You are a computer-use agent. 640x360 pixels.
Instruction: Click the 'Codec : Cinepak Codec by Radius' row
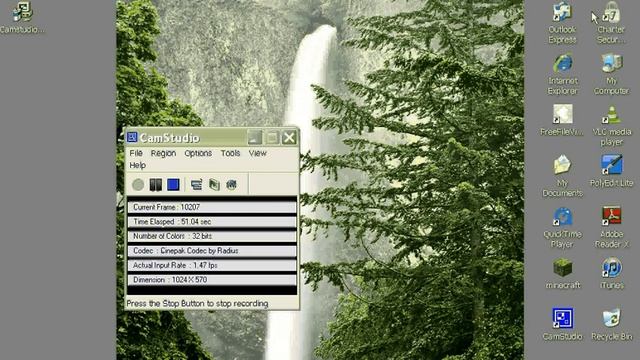tap(212, 251)
